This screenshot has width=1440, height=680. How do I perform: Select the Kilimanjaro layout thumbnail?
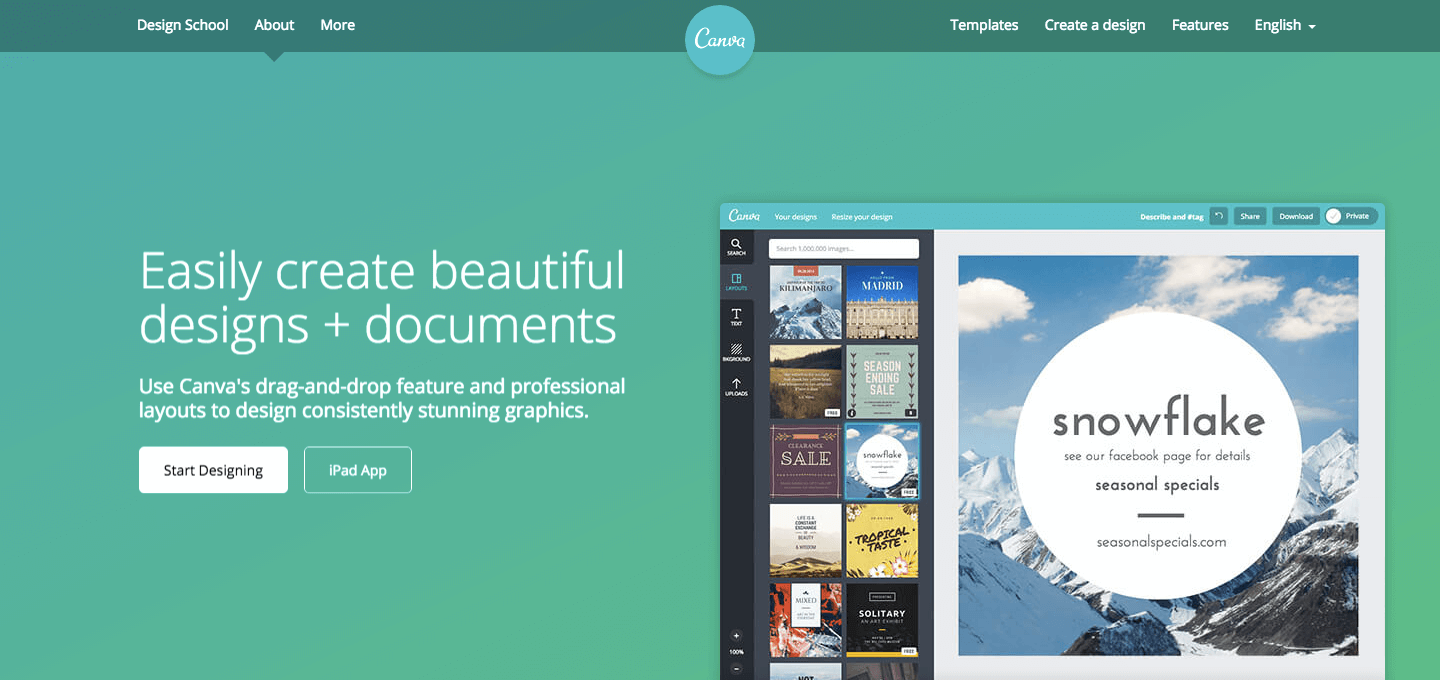coord(806,302)
